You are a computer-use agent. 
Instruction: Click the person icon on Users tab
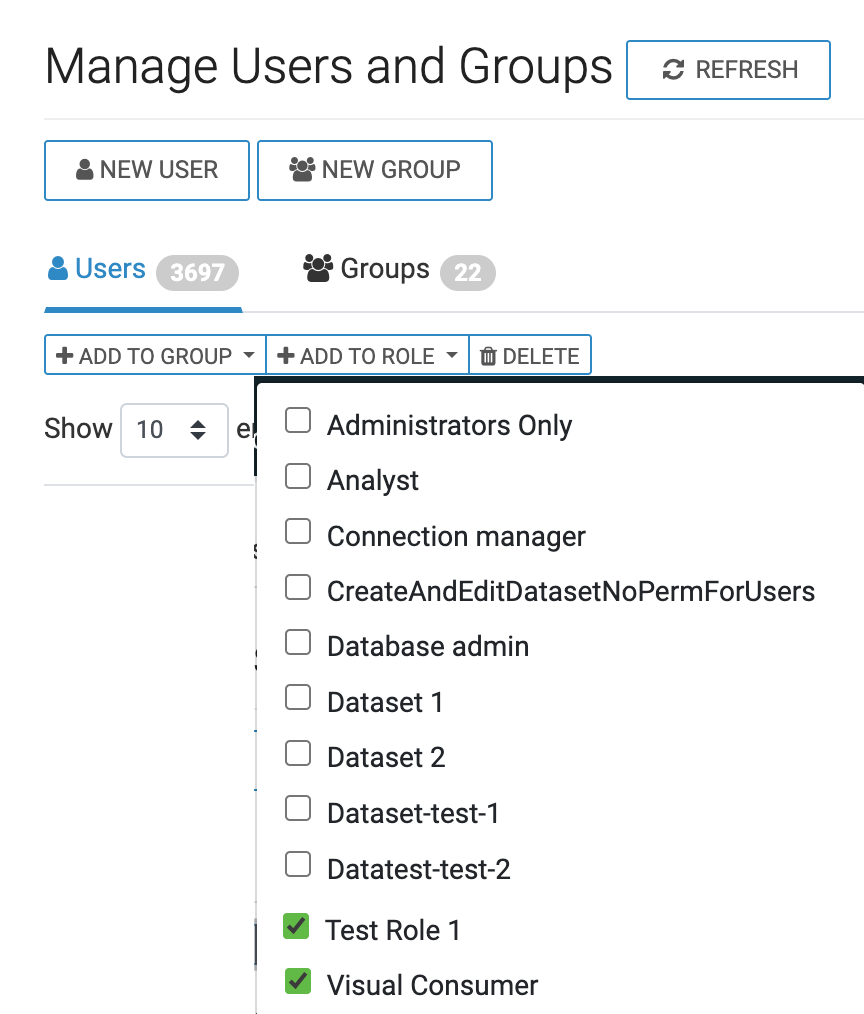[59, 269]
